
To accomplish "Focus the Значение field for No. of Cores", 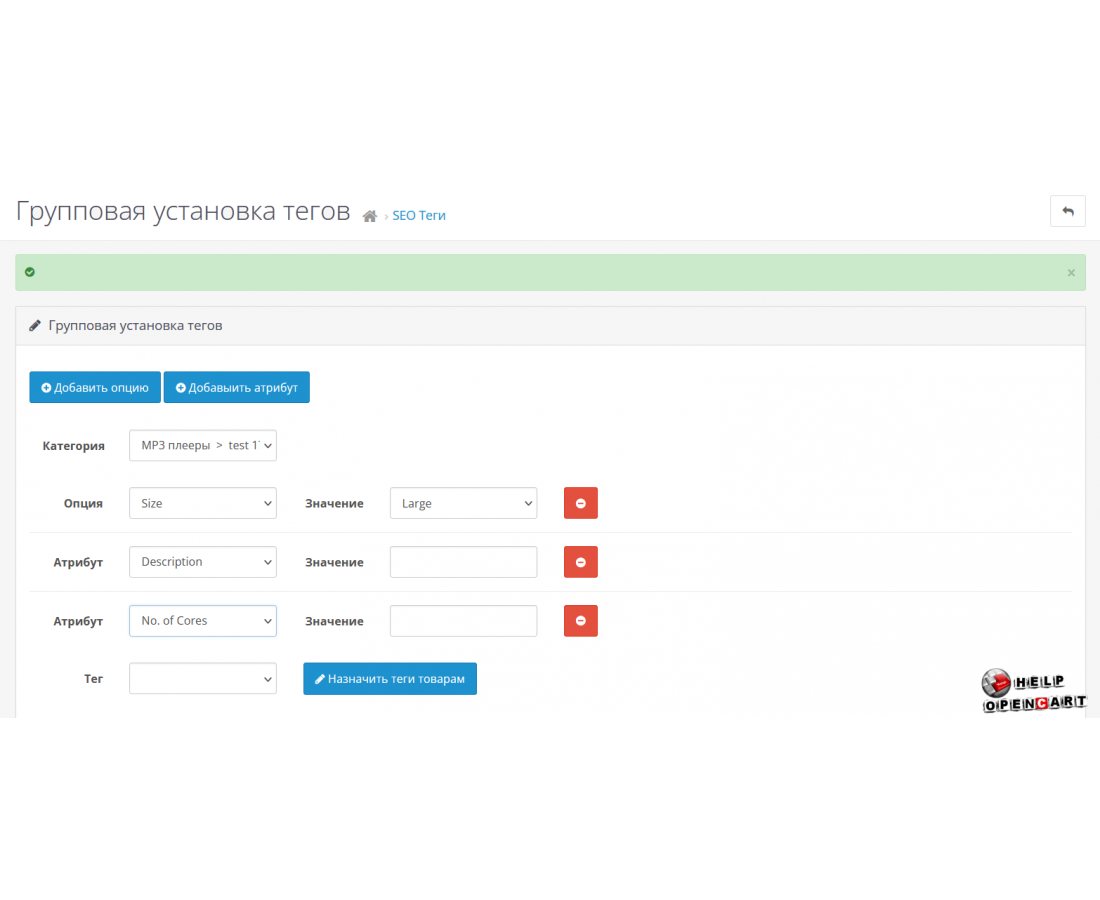I will pos(463,621).
